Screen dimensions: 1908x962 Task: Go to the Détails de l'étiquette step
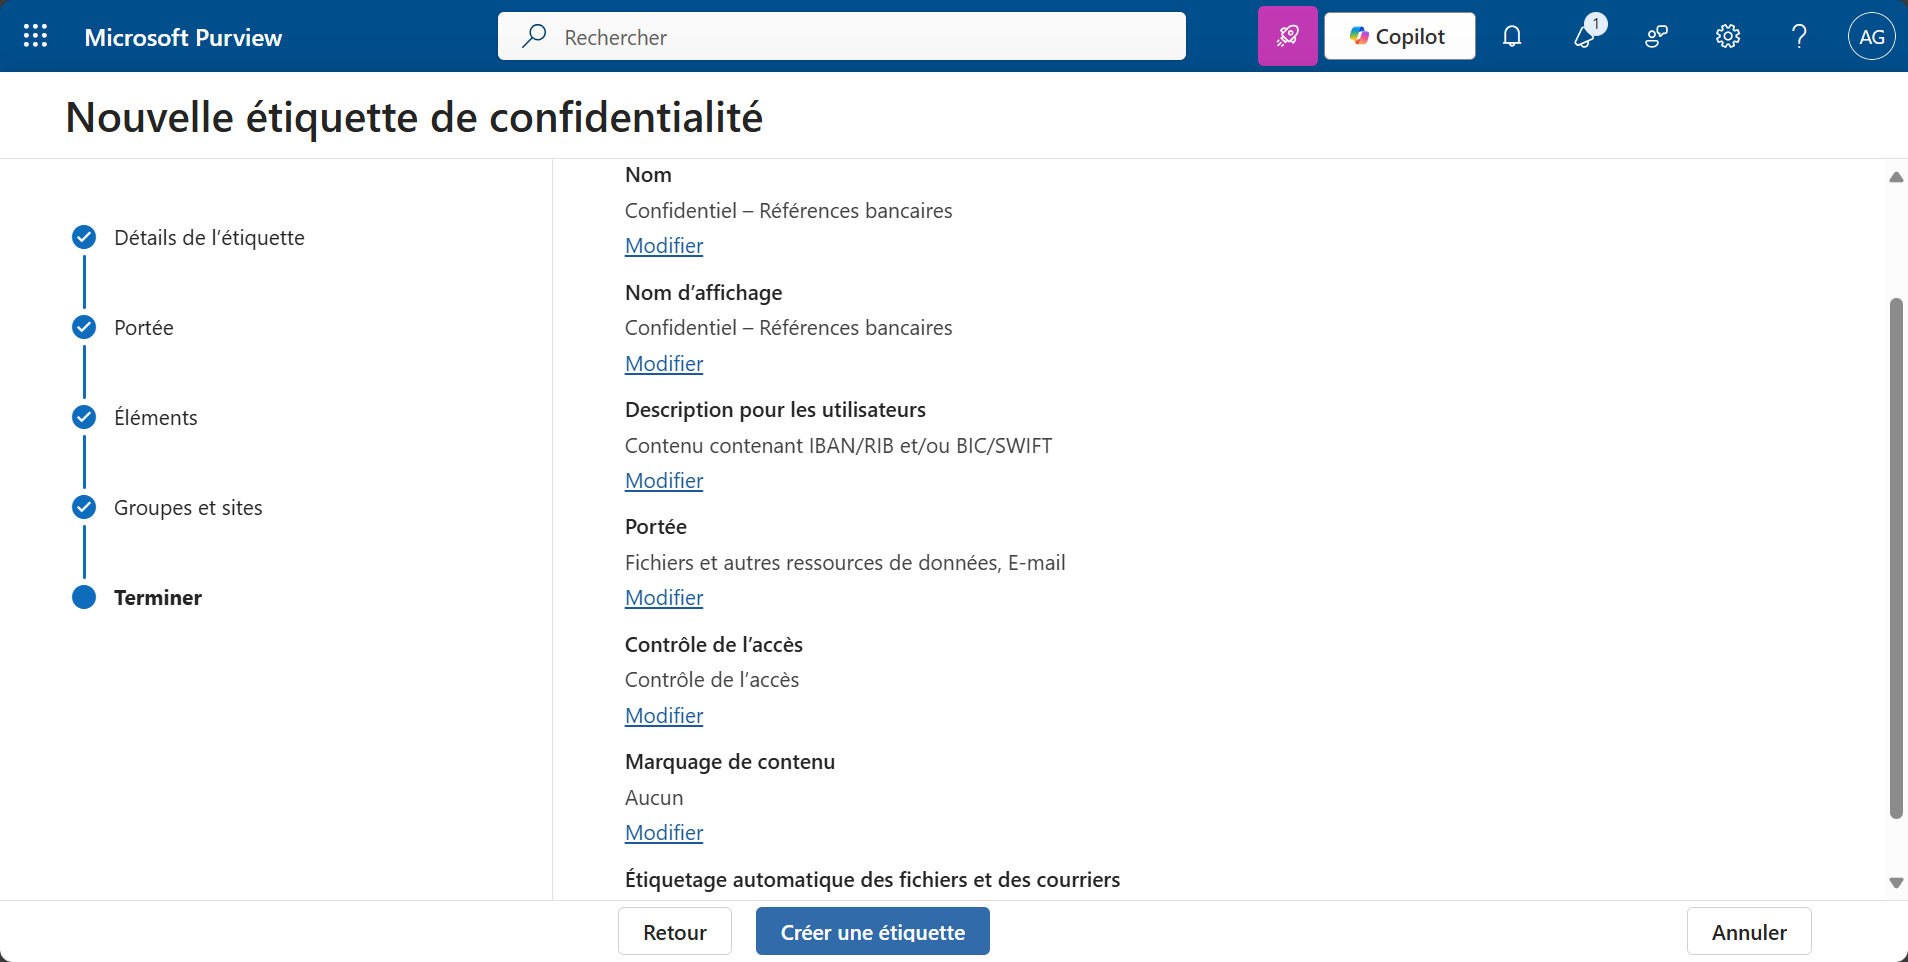click(209, 238)
